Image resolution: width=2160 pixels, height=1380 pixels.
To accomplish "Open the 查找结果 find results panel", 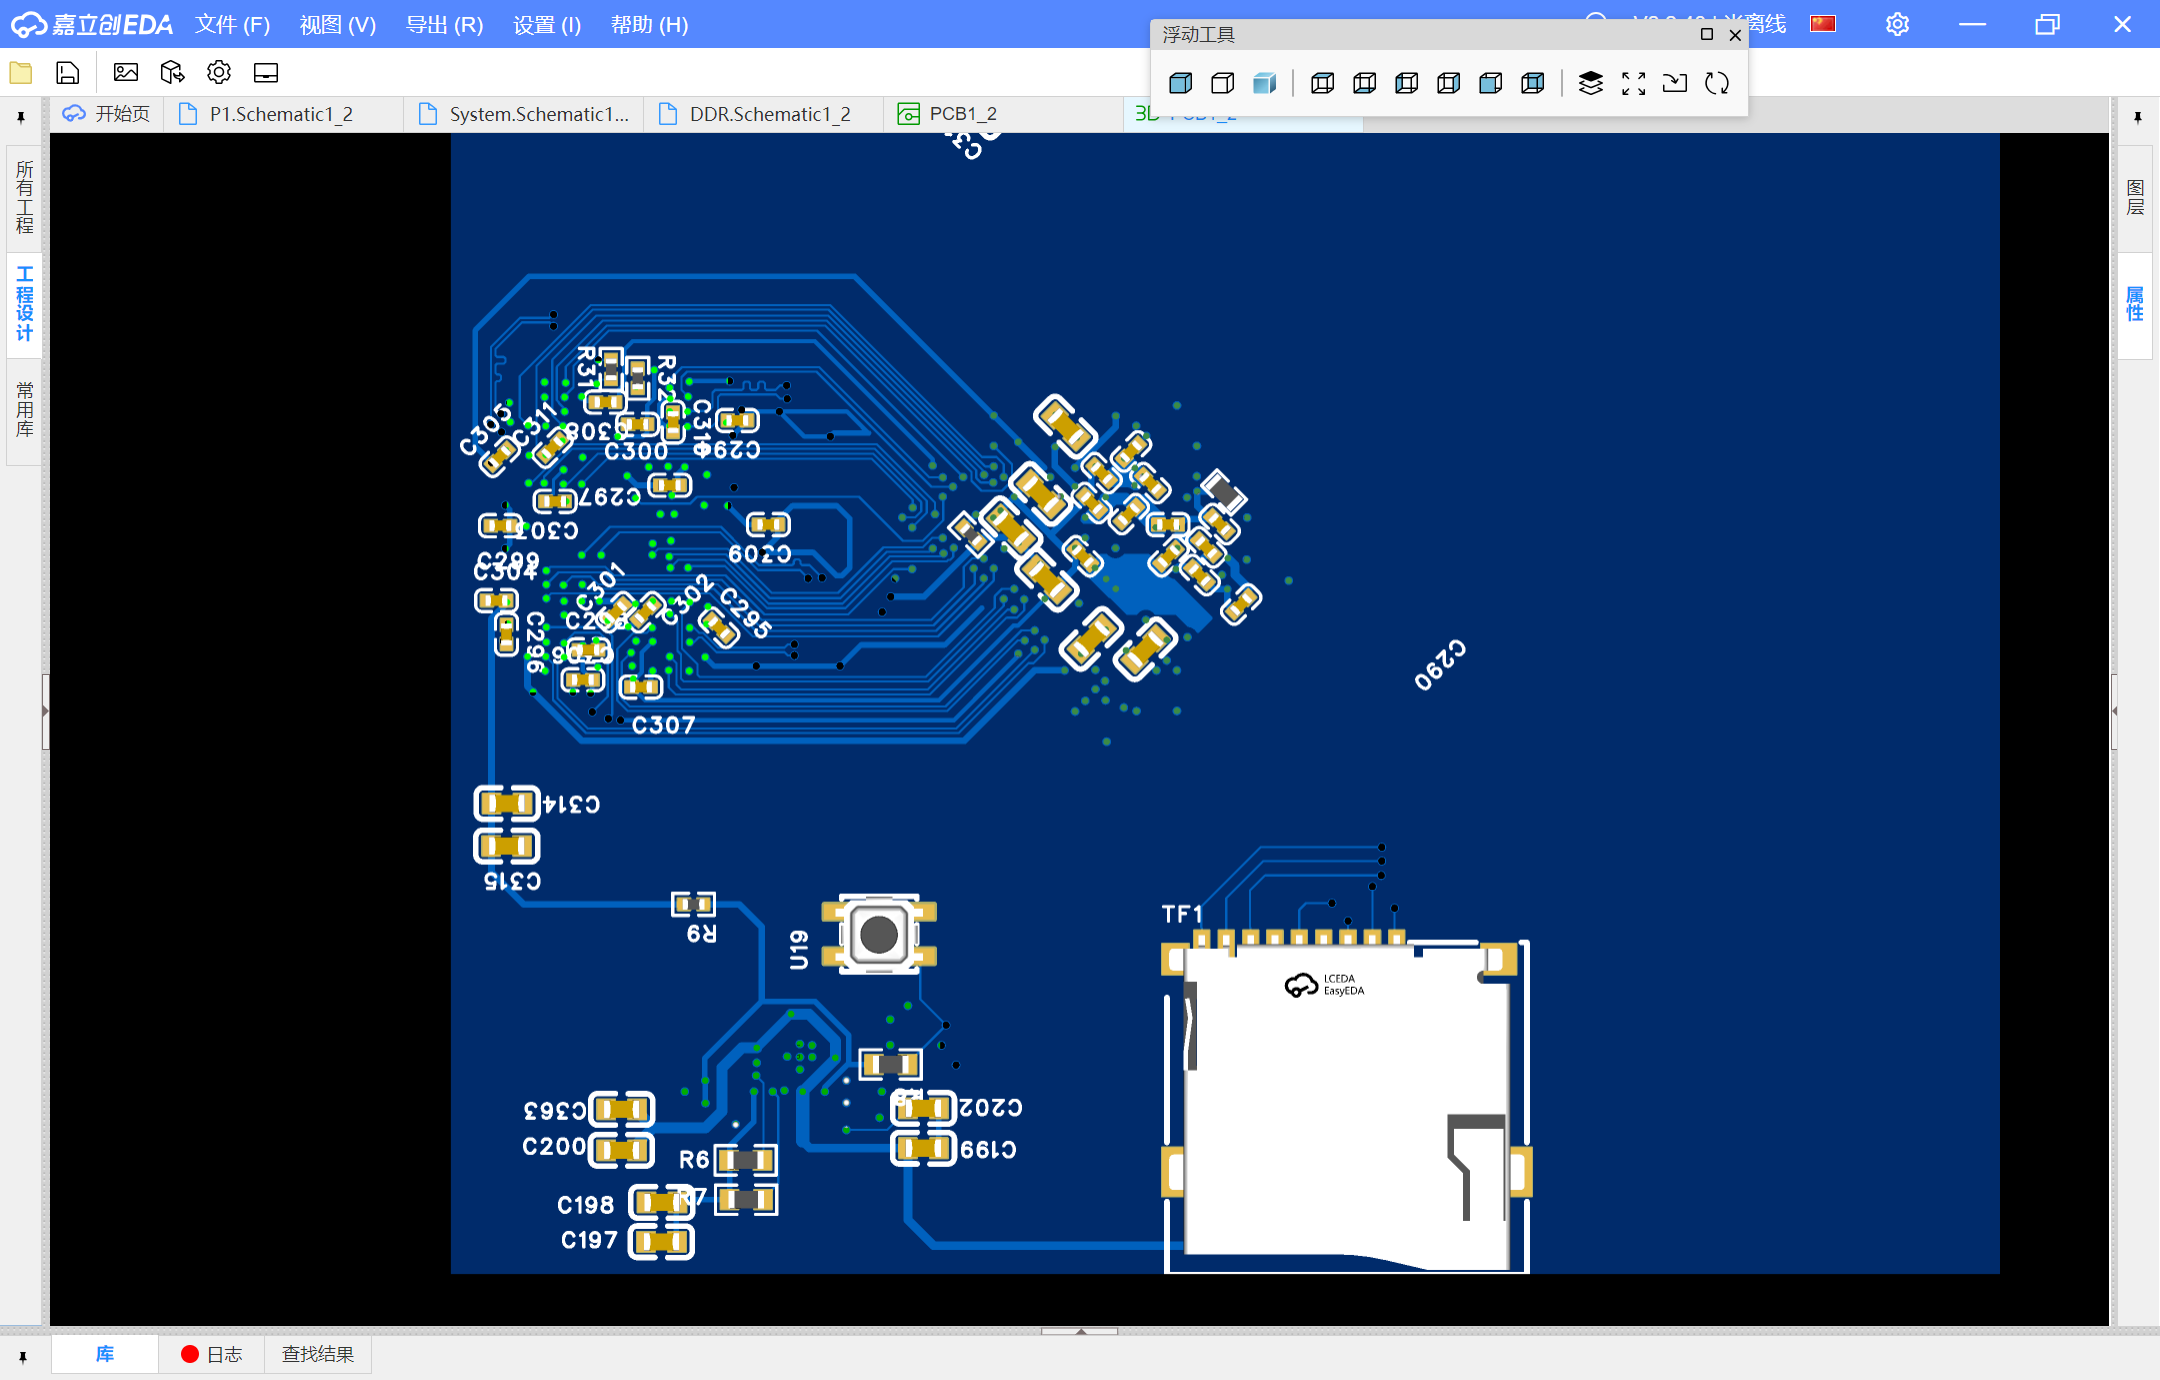I will pos(318,1354).
